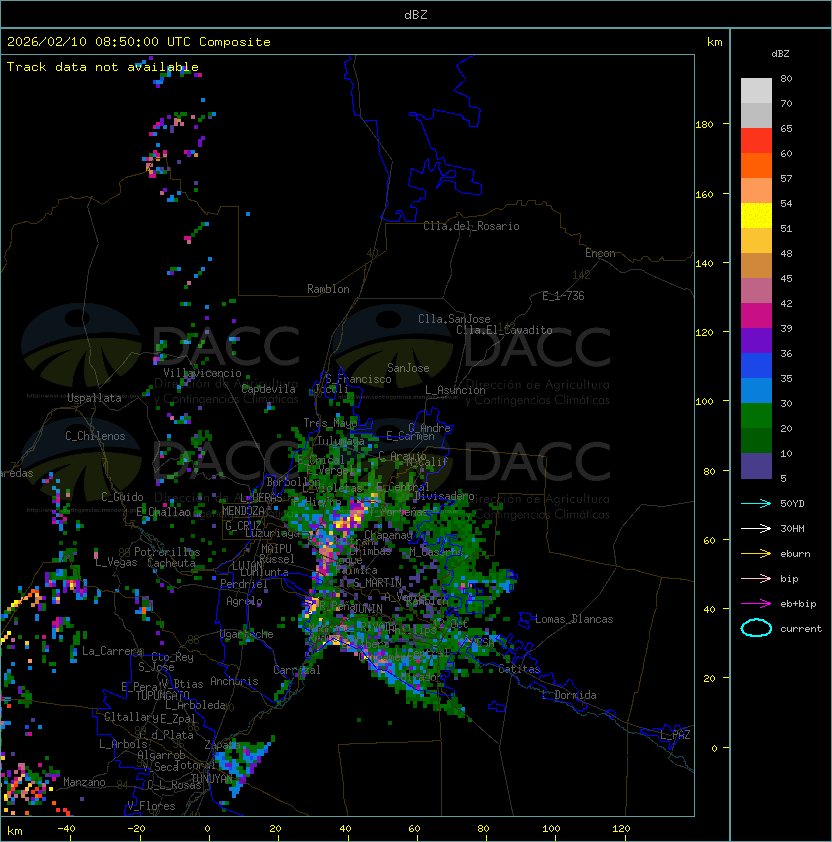Pick the light gray swatch below 80 dBZ
The width and height of the screenshot is (832, 842).
[756, 91]
